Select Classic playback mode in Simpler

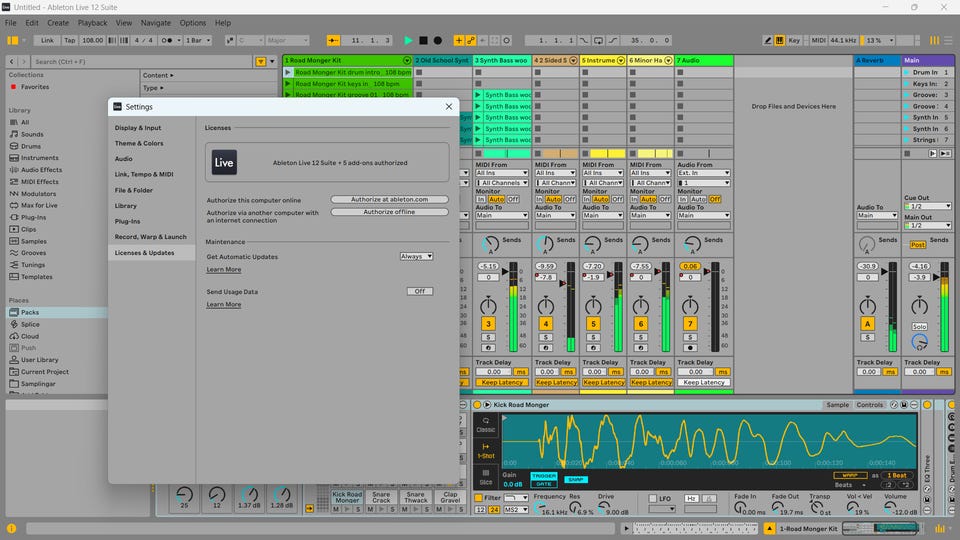[485, 424]
